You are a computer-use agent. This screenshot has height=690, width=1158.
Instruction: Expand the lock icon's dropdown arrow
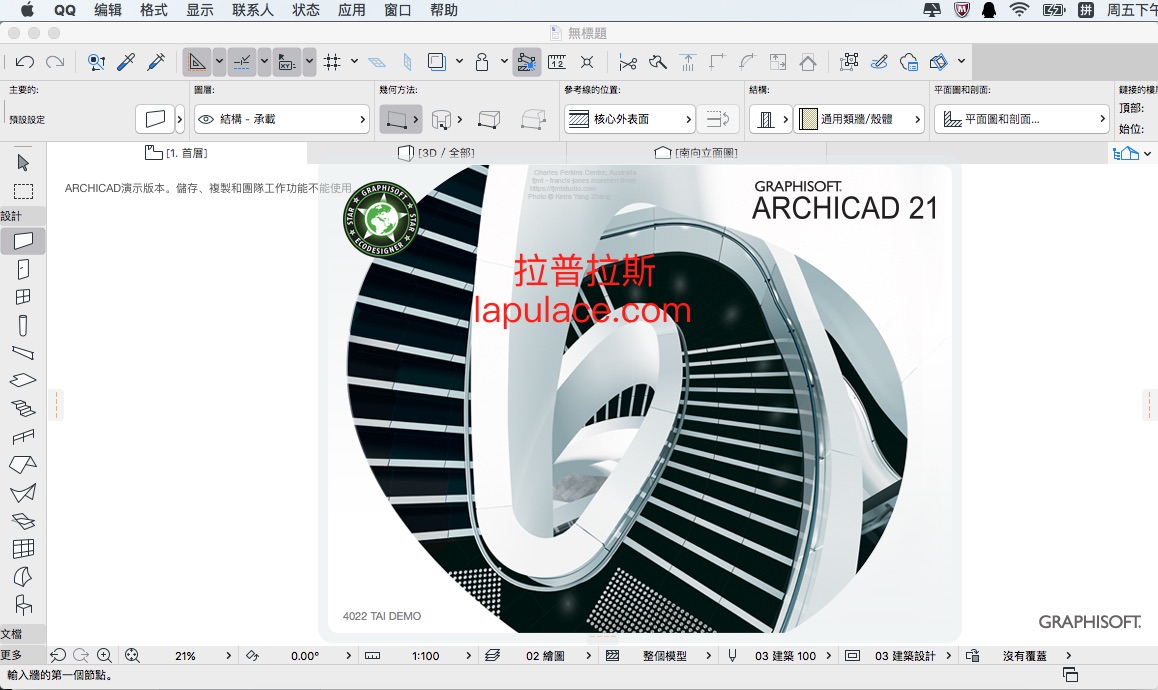coord(504,61)
